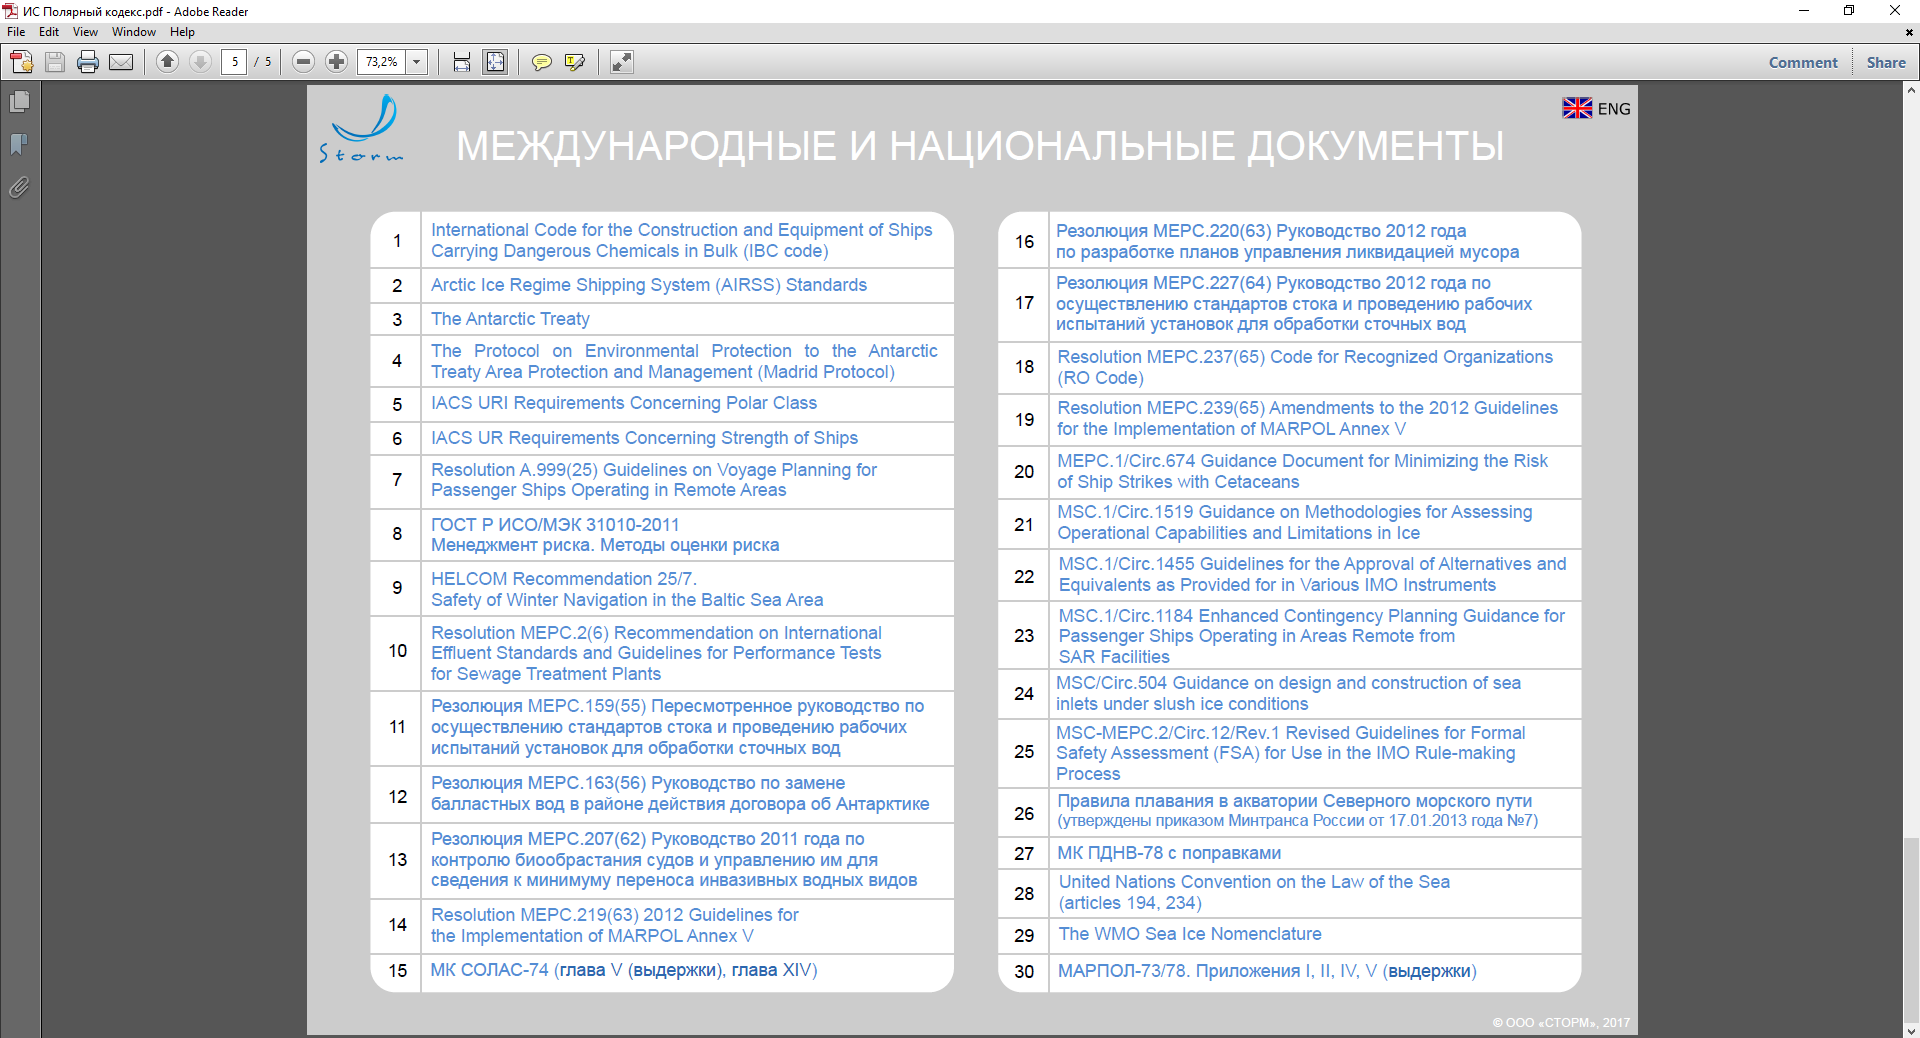Viewport: 1920px width, 1038px height.
Task: Open Резолюция MEPC.227(64) link
Action: [1294, 303]
